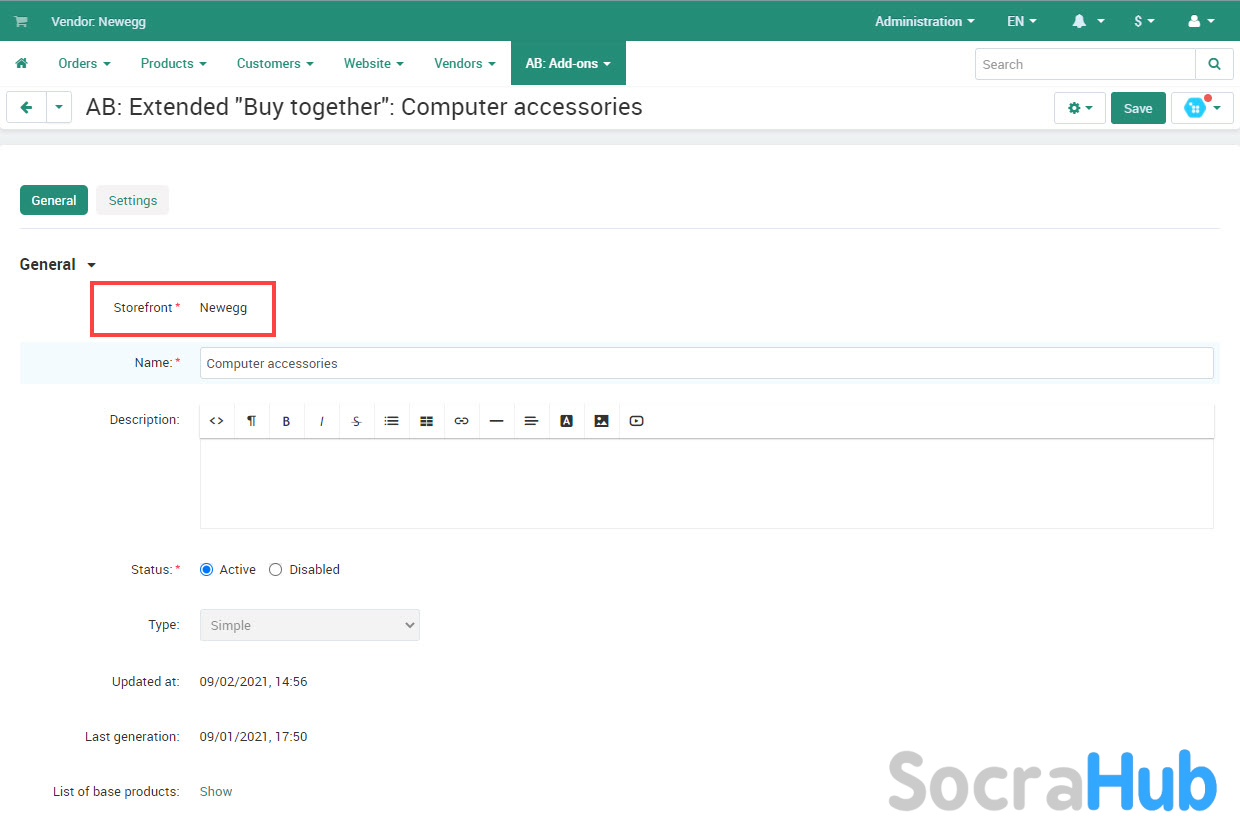Go to the home dashboard icon
The height and width of the screenshot is (816, 1240).
click(21, 63)
